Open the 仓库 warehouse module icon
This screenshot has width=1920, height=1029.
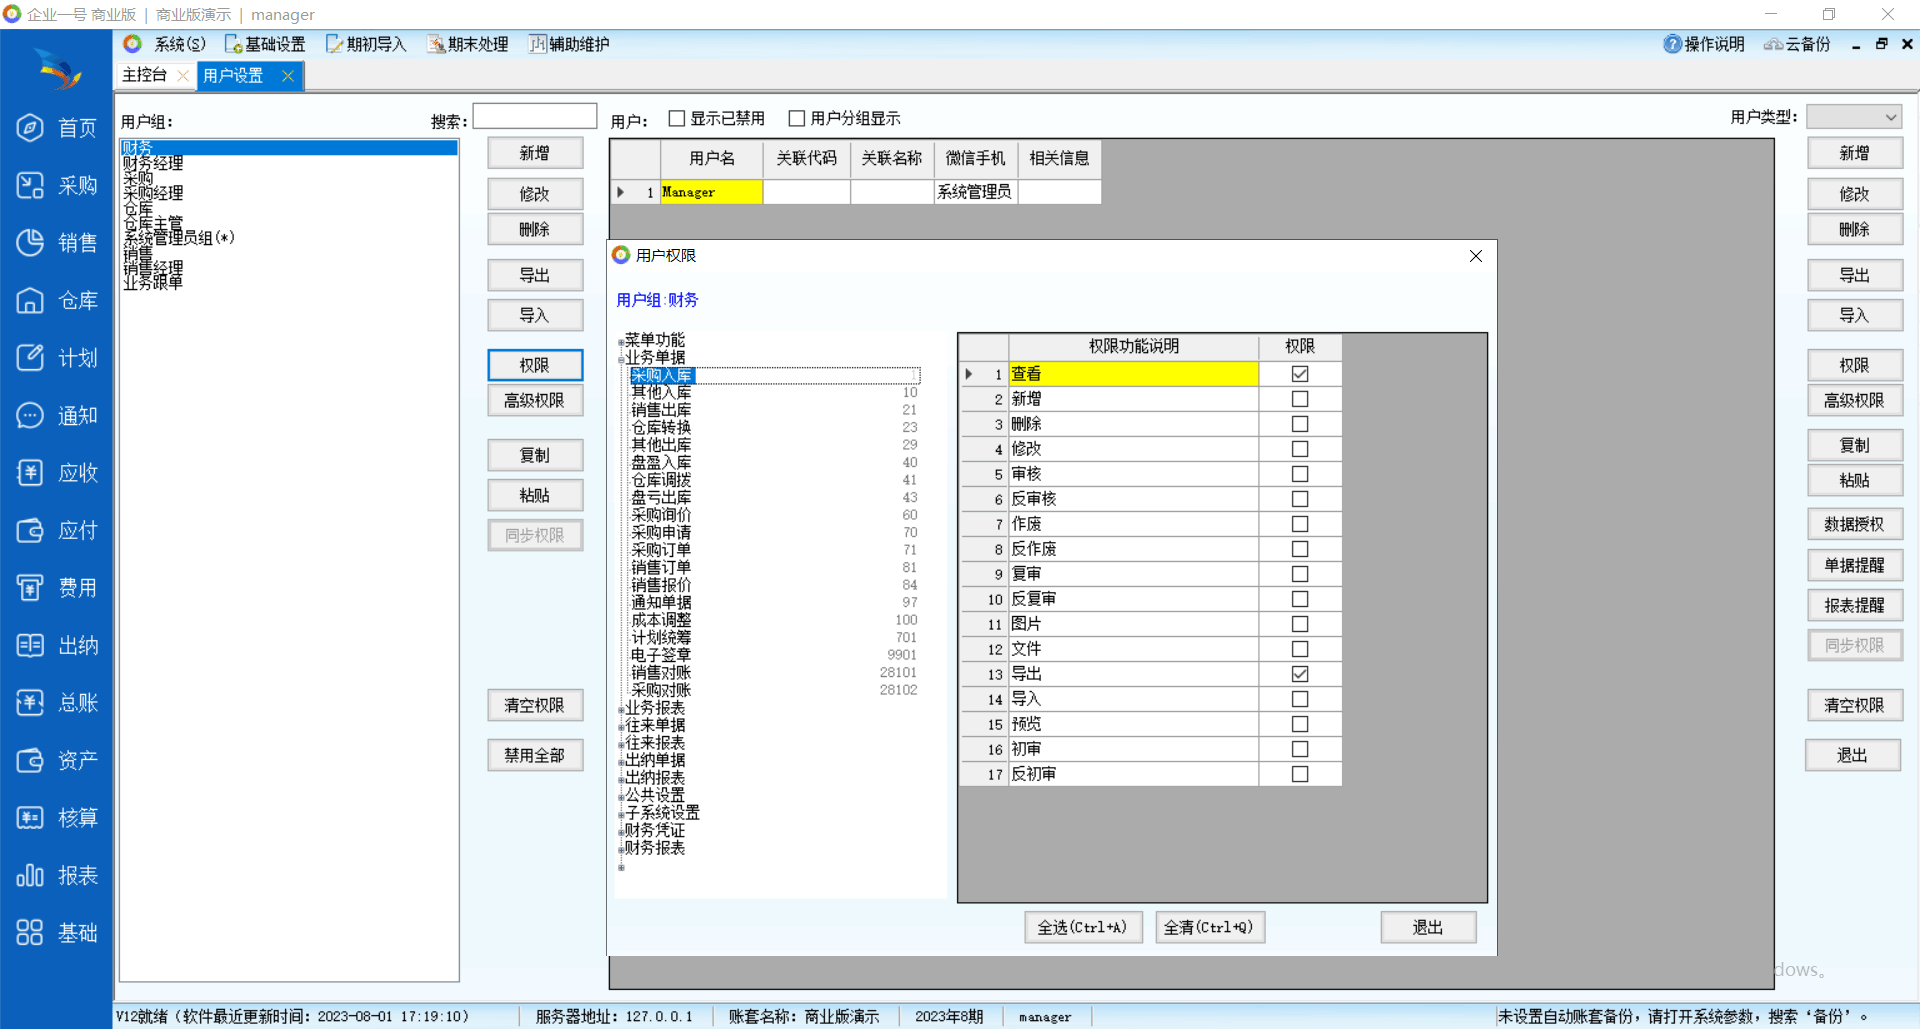(x=30, y=301)
